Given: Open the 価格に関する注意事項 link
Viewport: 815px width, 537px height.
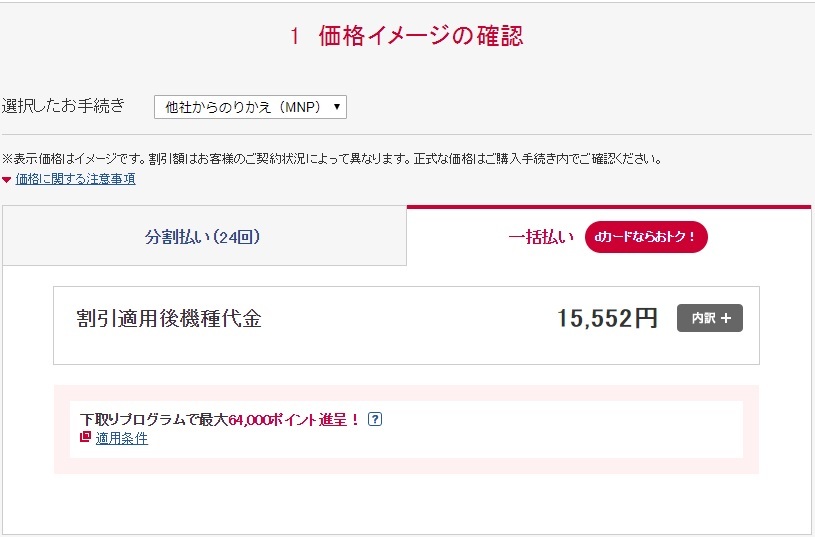Looking at the screenshot, I should click(x=75, y=179).
